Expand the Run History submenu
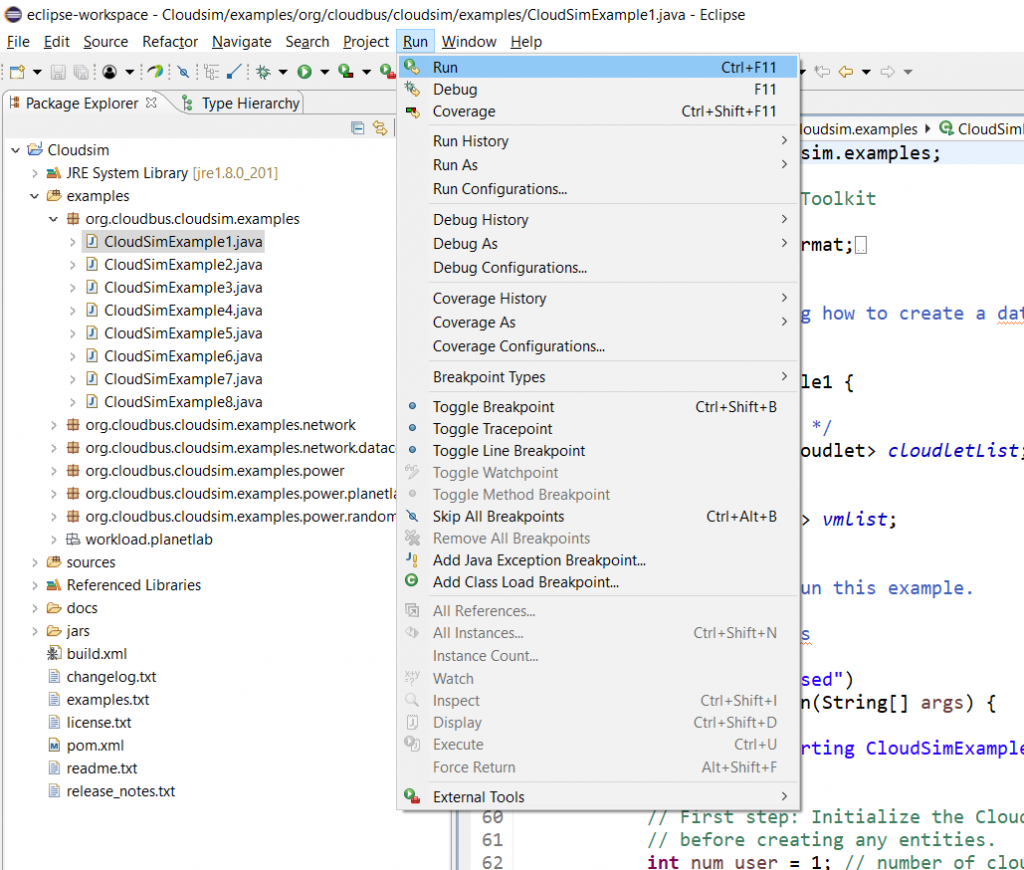The image size is (1024, 870). pyautogui.click(x=597, y=141)
